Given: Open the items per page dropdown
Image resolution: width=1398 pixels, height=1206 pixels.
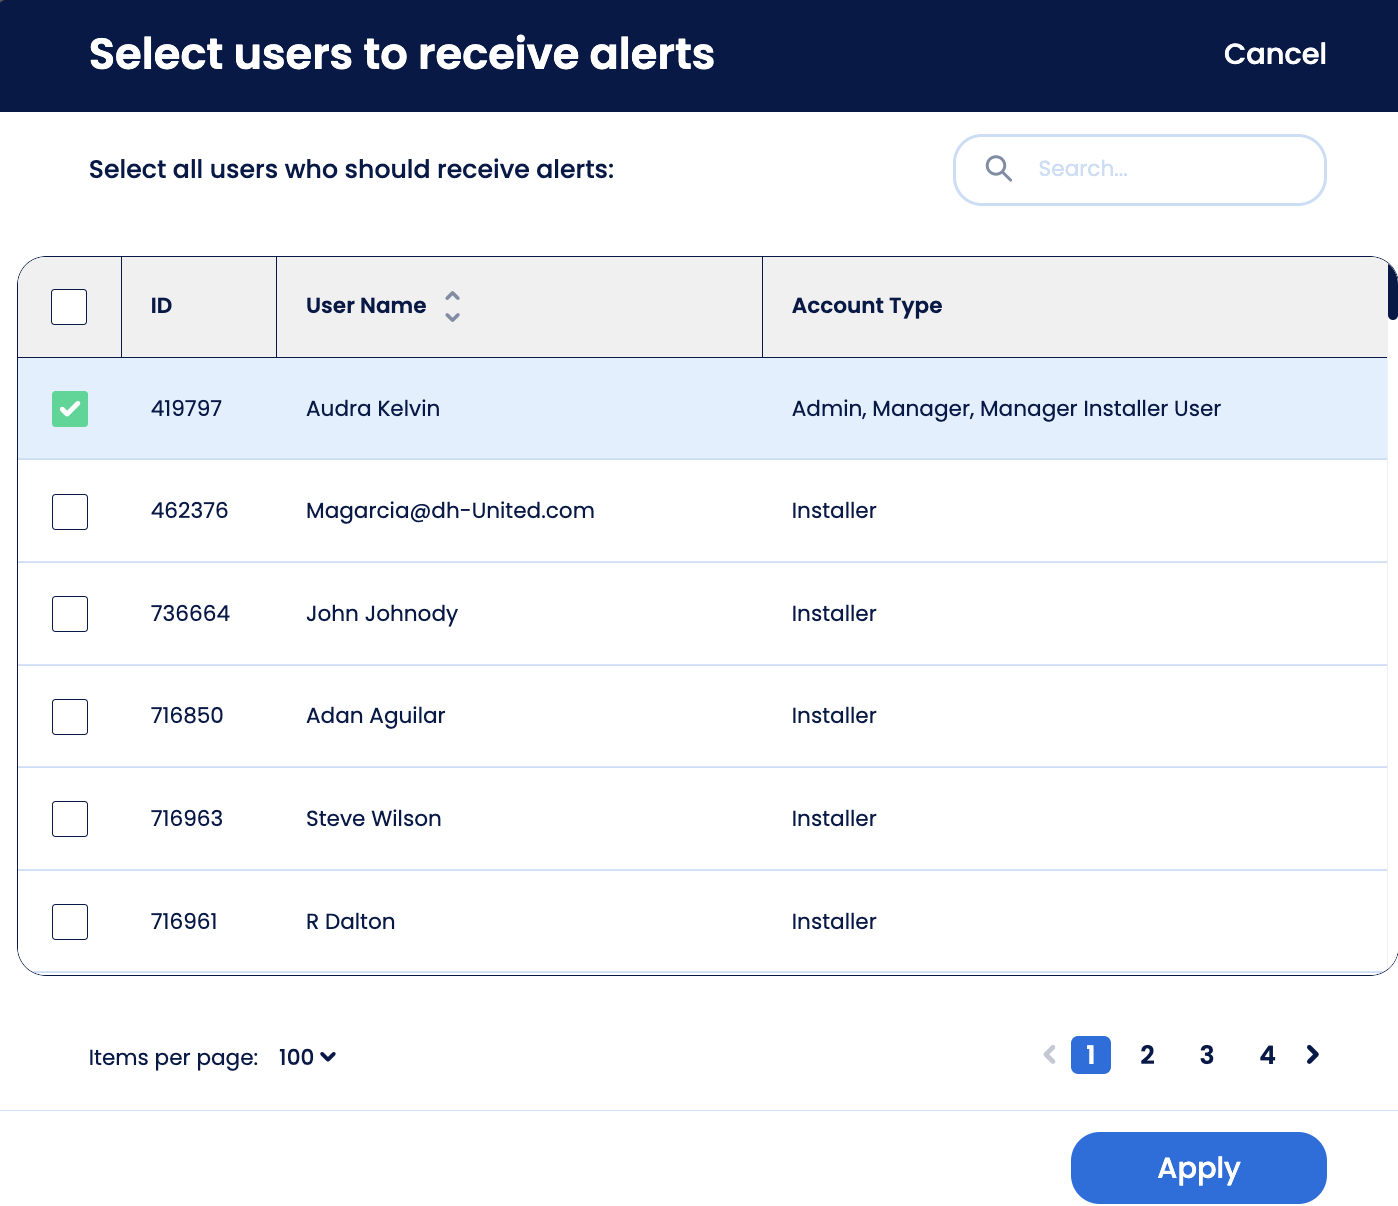Looking at the screenshot, I should (x=306, y=1057).
